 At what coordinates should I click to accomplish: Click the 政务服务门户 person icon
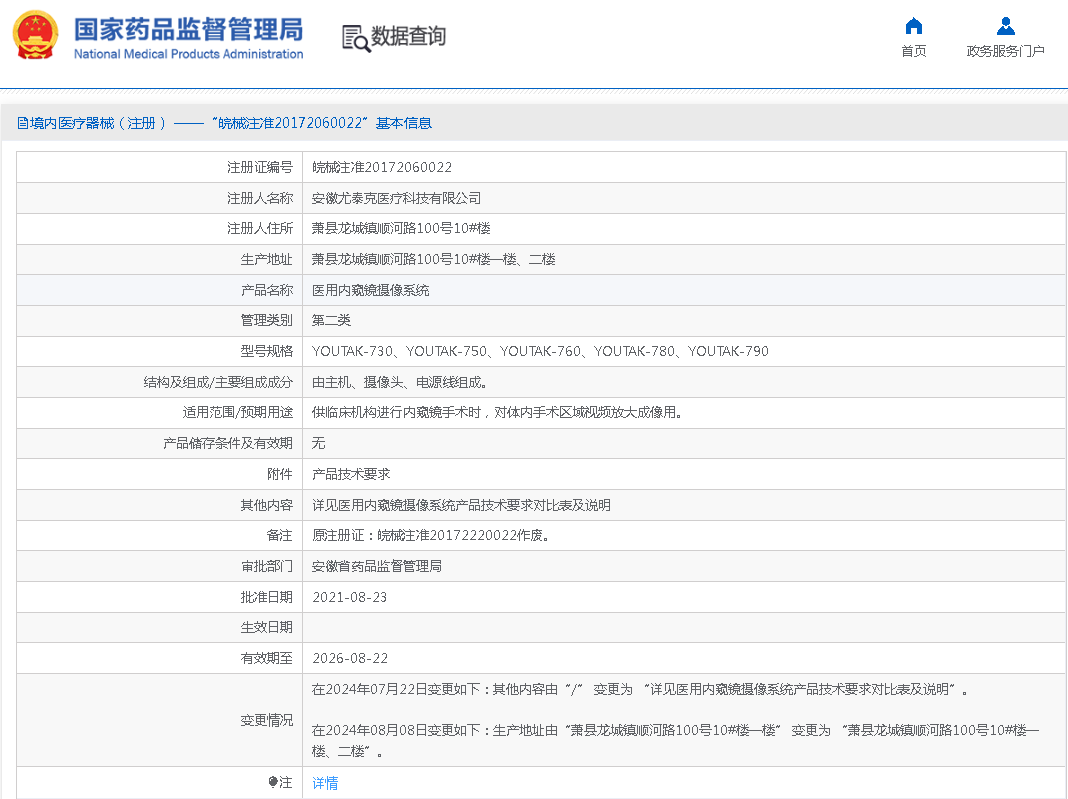coord(1005,27)
